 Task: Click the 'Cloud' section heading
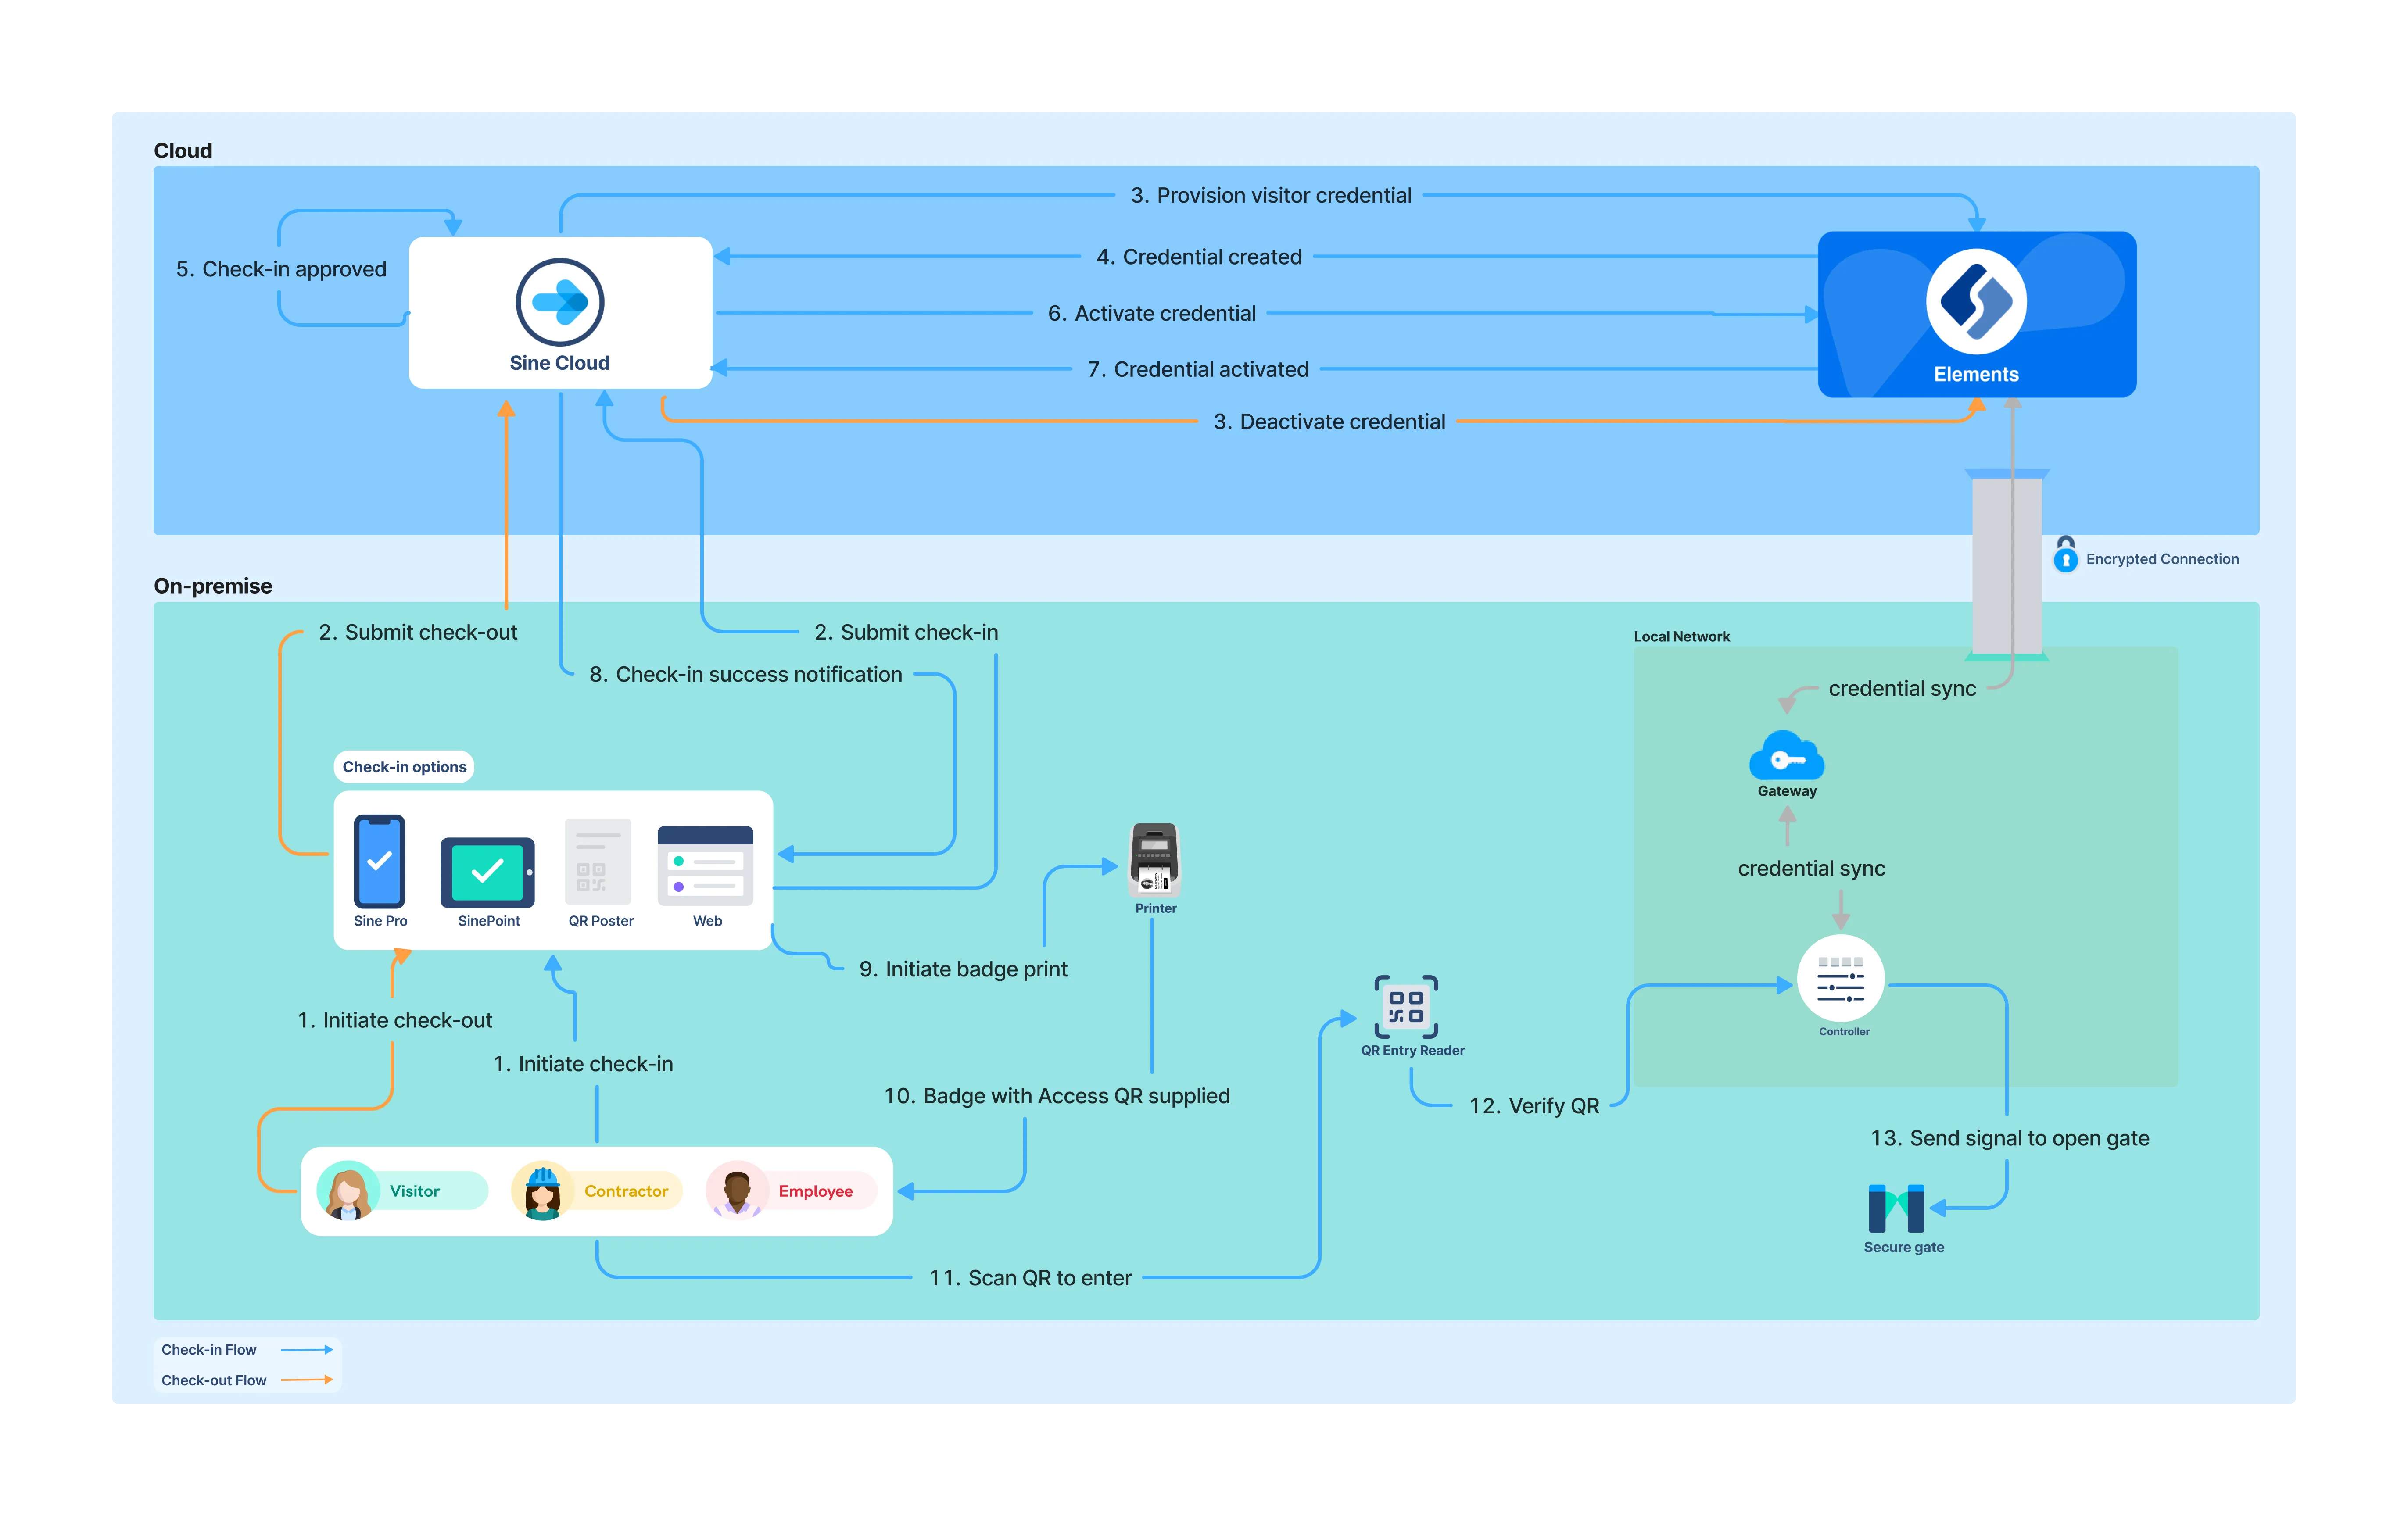[183, 151]
